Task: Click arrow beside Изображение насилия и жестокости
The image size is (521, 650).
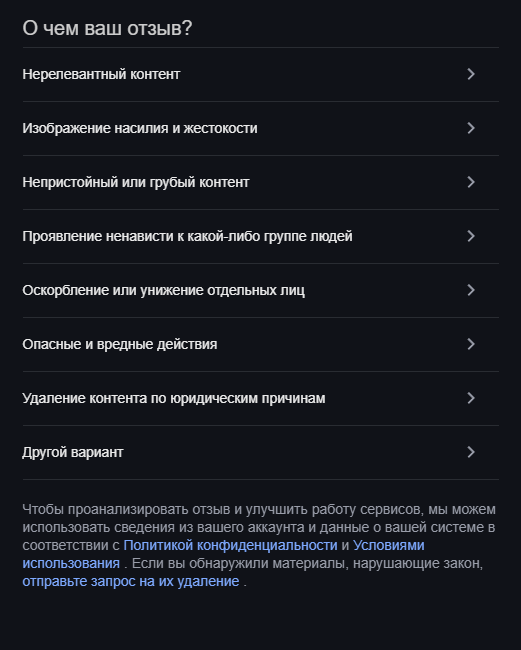Action: 471,128
